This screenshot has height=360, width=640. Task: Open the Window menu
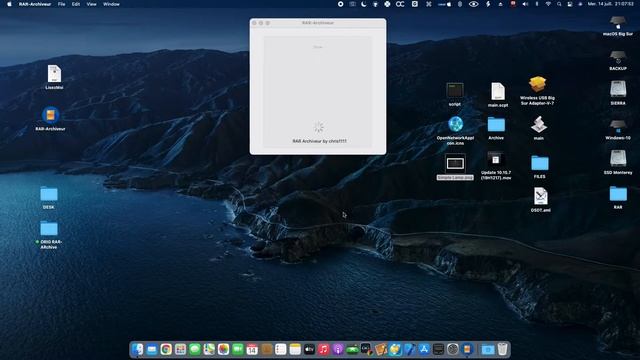point(111,4)
